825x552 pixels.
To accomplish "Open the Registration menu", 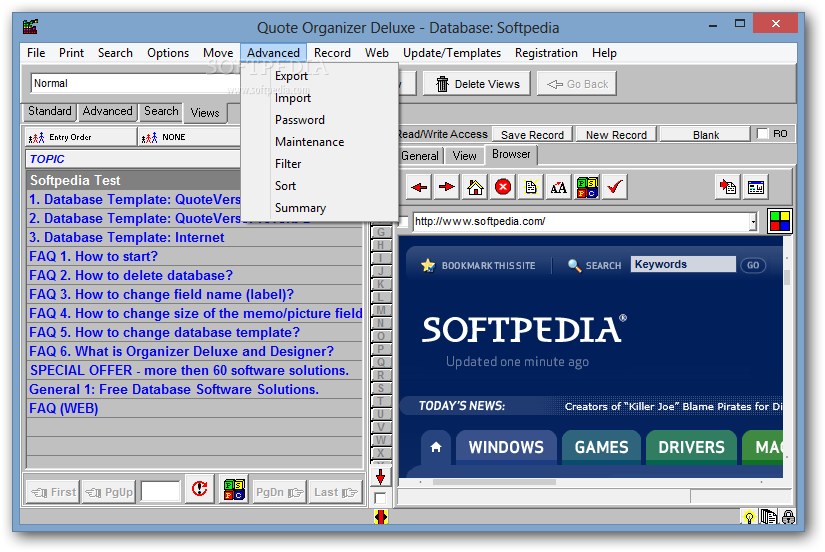I will pos(546,53).
